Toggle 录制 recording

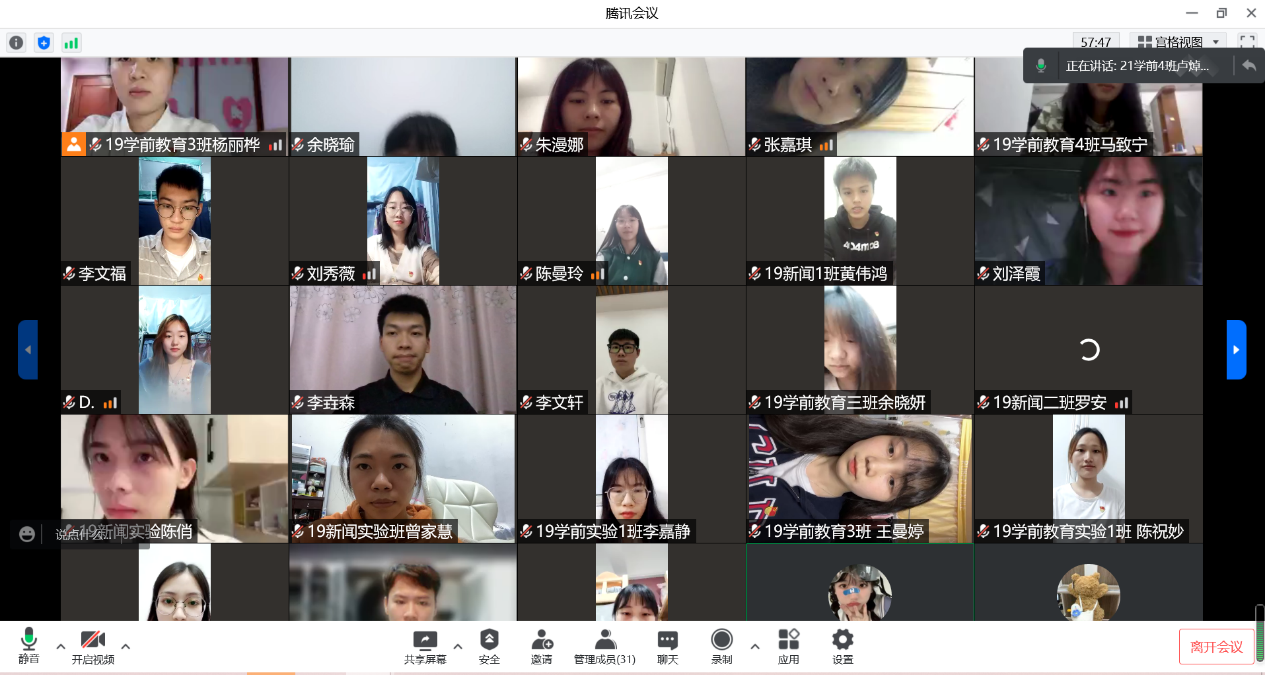(x=722, y=646)
